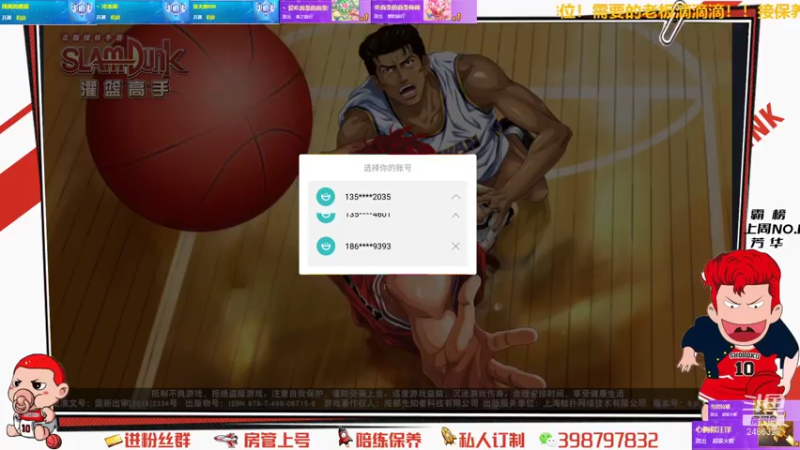Click the second blue guardian badge at top
Viewport: 800px width, 450px height.
coord(176,10)
